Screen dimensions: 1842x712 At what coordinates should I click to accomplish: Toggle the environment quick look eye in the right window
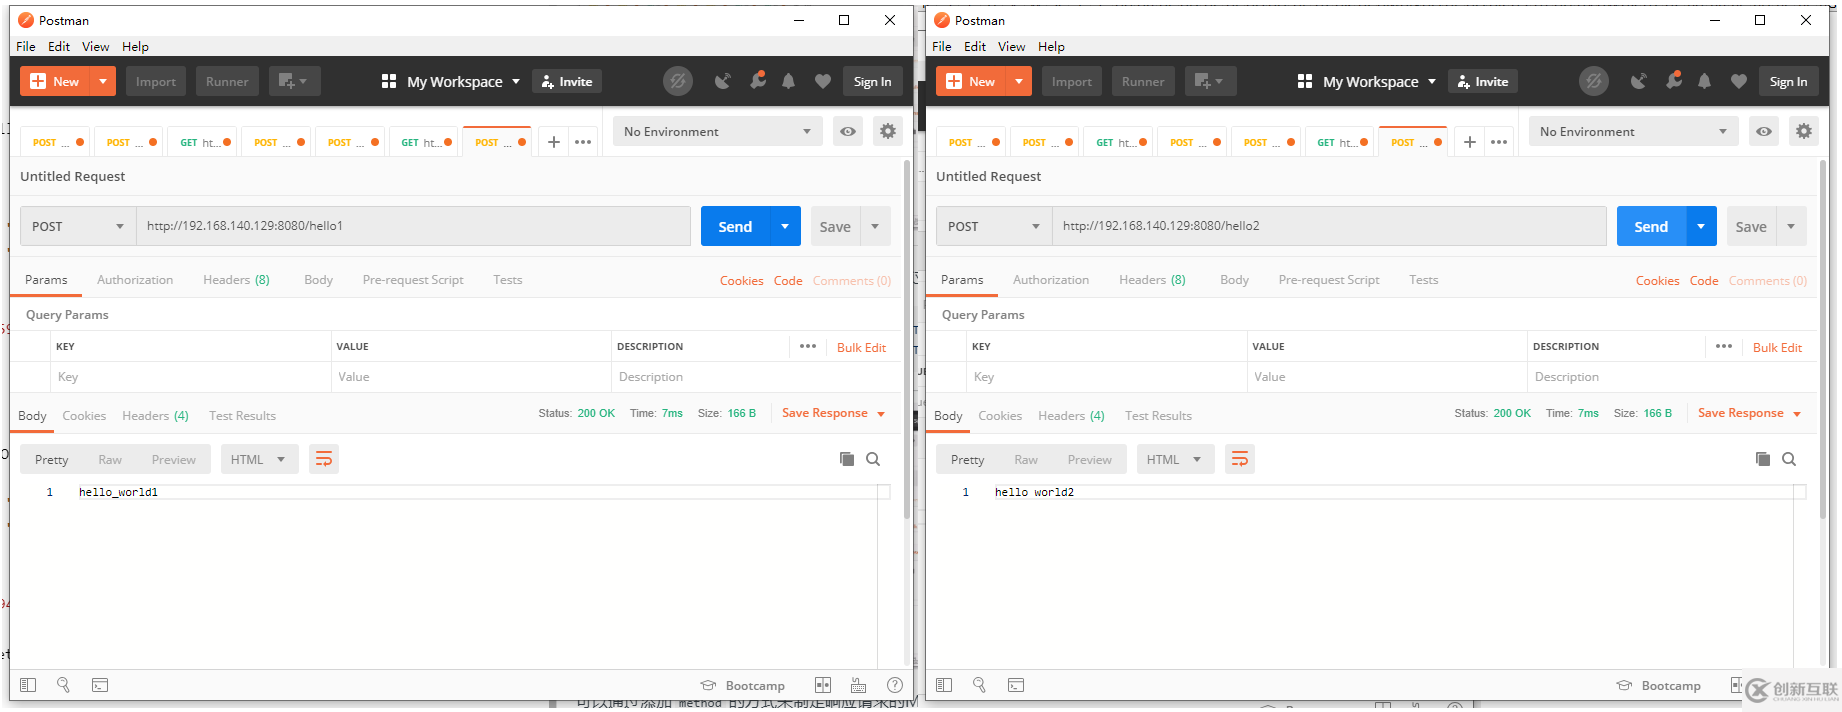click(1764, 131)
